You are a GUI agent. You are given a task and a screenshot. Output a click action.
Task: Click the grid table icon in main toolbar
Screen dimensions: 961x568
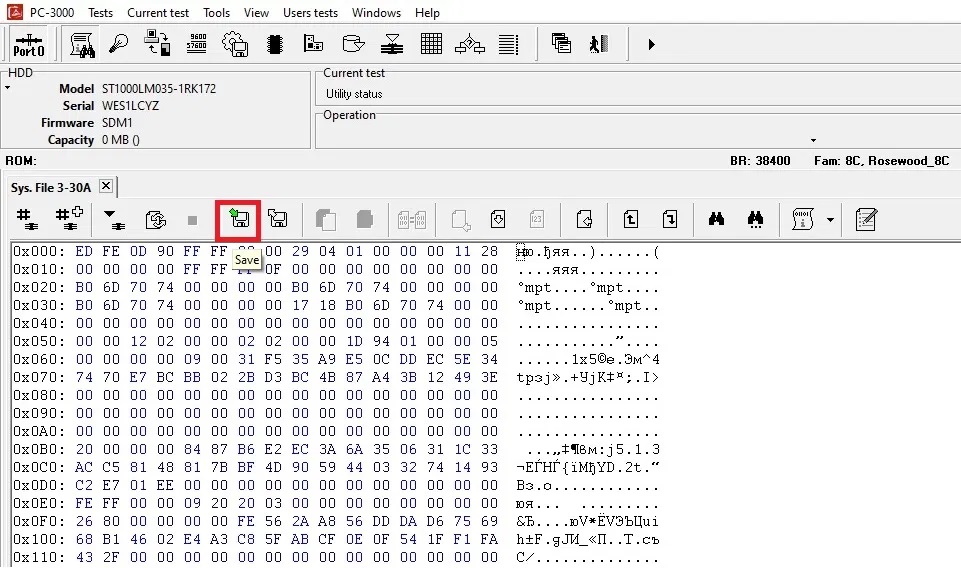(431, 44)
